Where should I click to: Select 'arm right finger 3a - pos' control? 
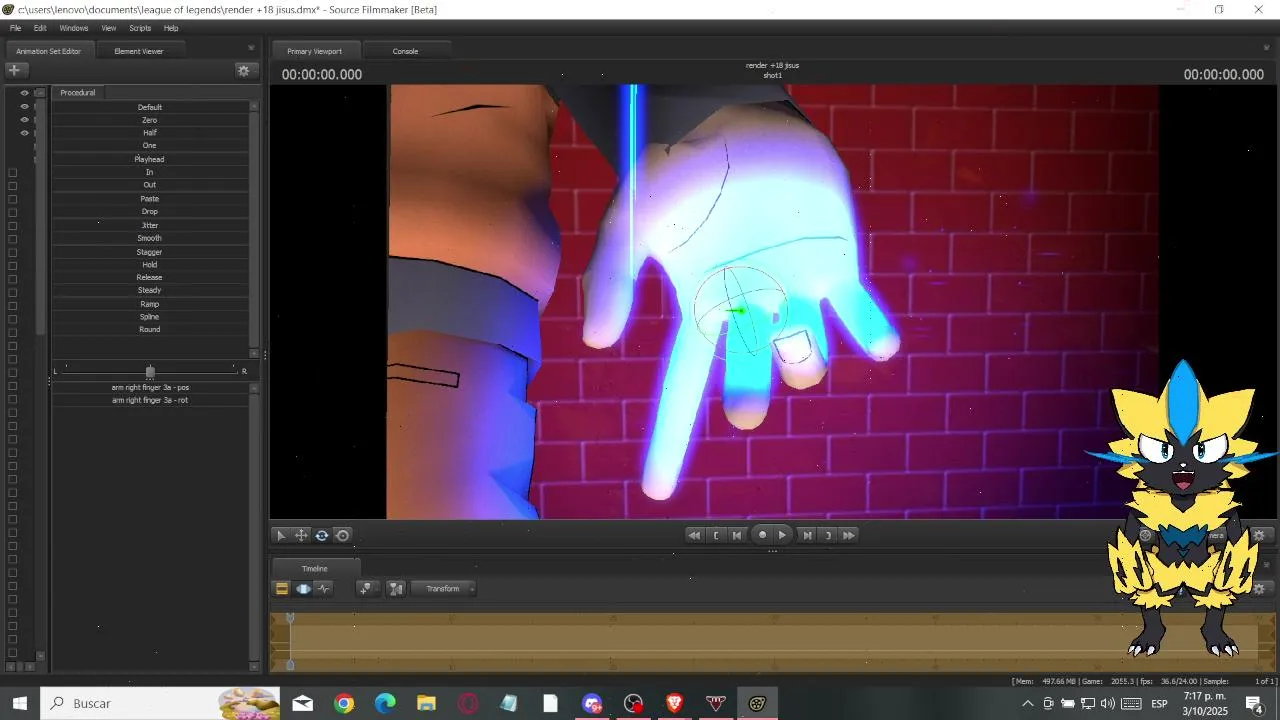click(150, 387)
